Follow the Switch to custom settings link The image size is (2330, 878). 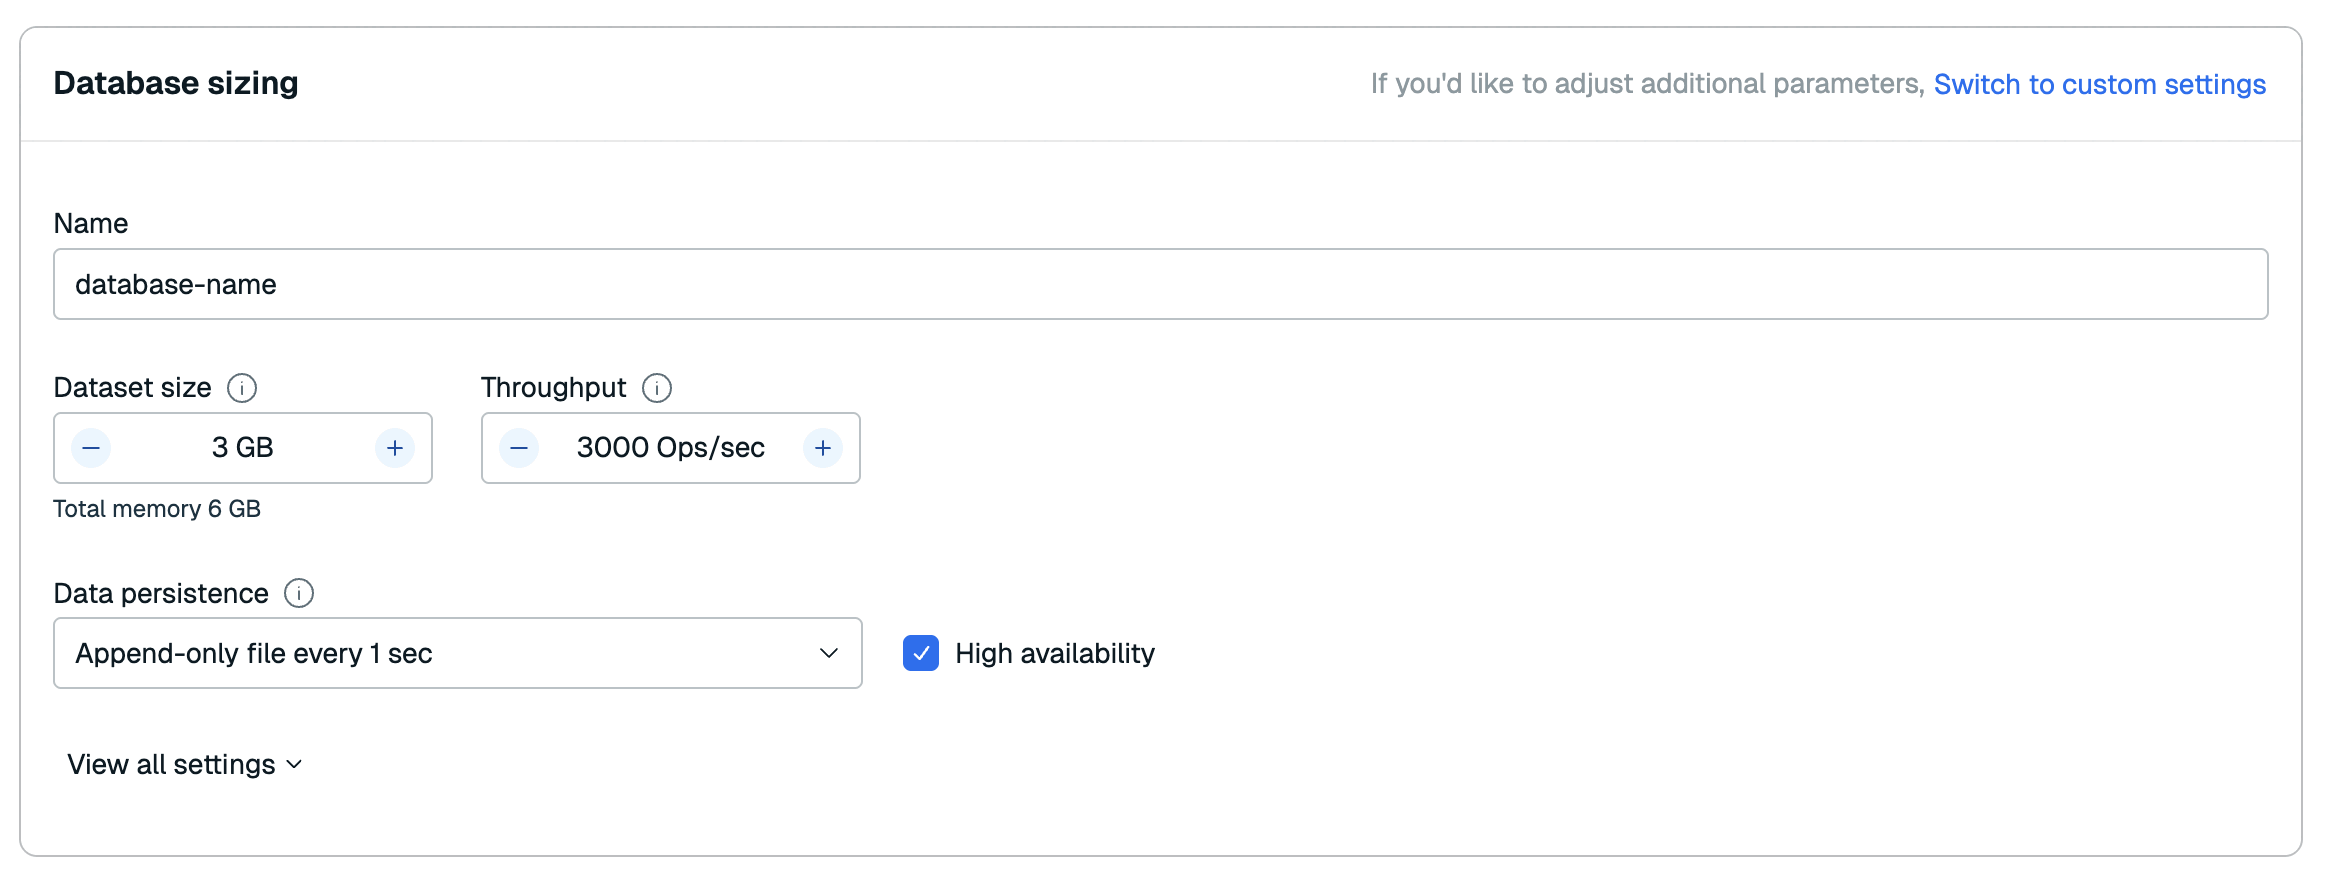[x=2099, y=84]
